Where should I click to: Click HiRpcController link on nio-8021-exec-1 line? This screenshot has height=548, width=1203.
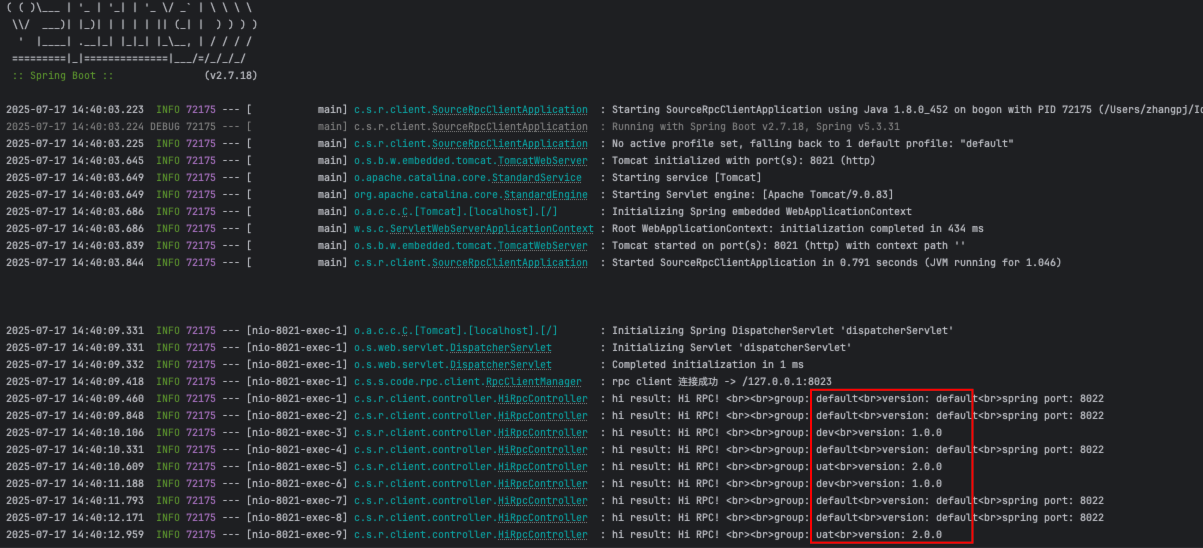(542, 399)
